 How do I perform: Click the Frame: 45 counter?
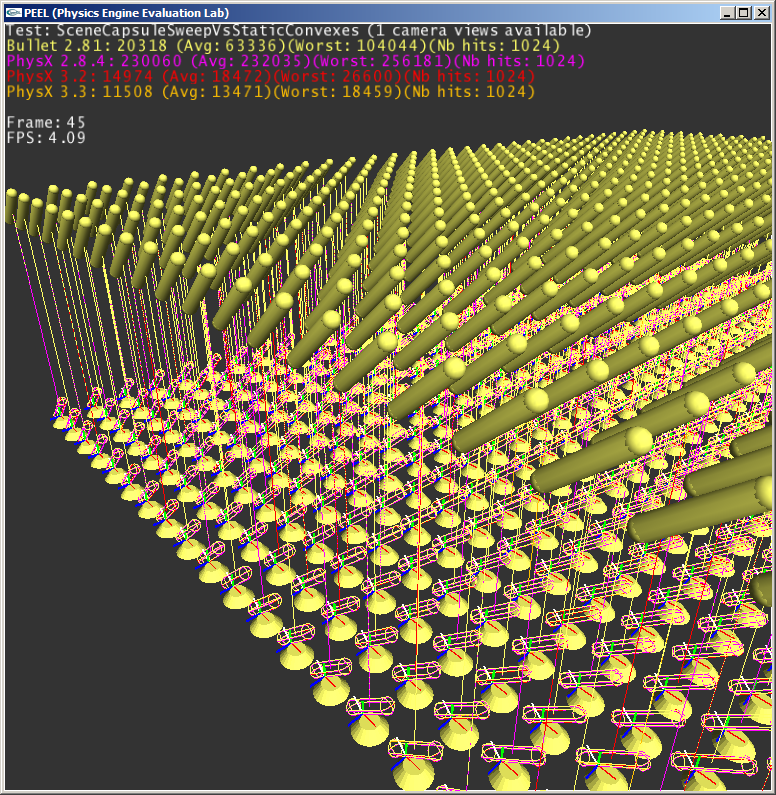(x=46, y=122)
